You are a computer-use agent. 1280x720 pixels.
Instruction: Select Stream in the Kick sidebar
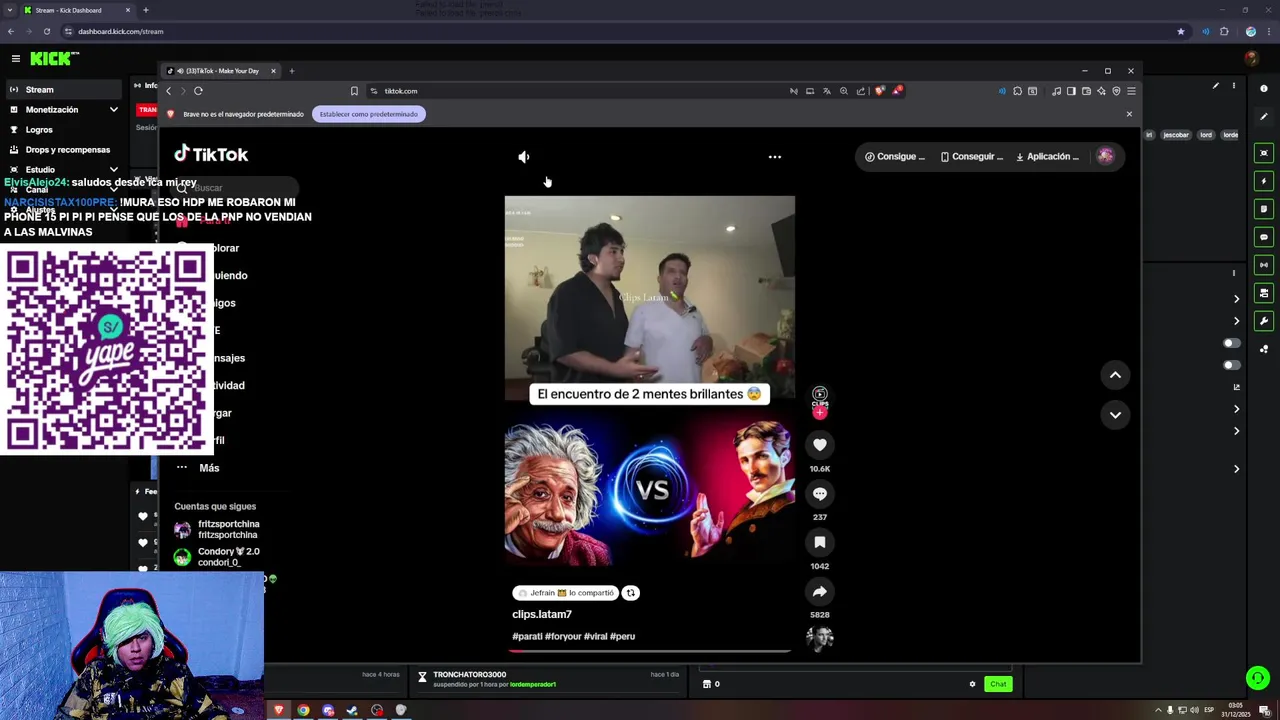pos(62,90)
